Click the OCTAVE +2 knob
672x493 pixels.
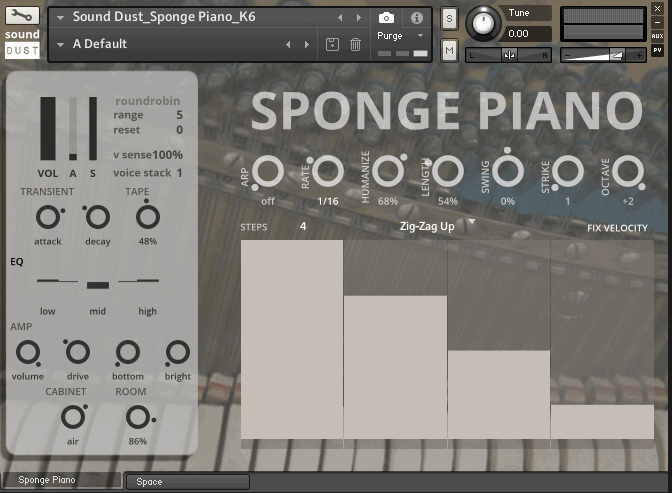[628, 171]
